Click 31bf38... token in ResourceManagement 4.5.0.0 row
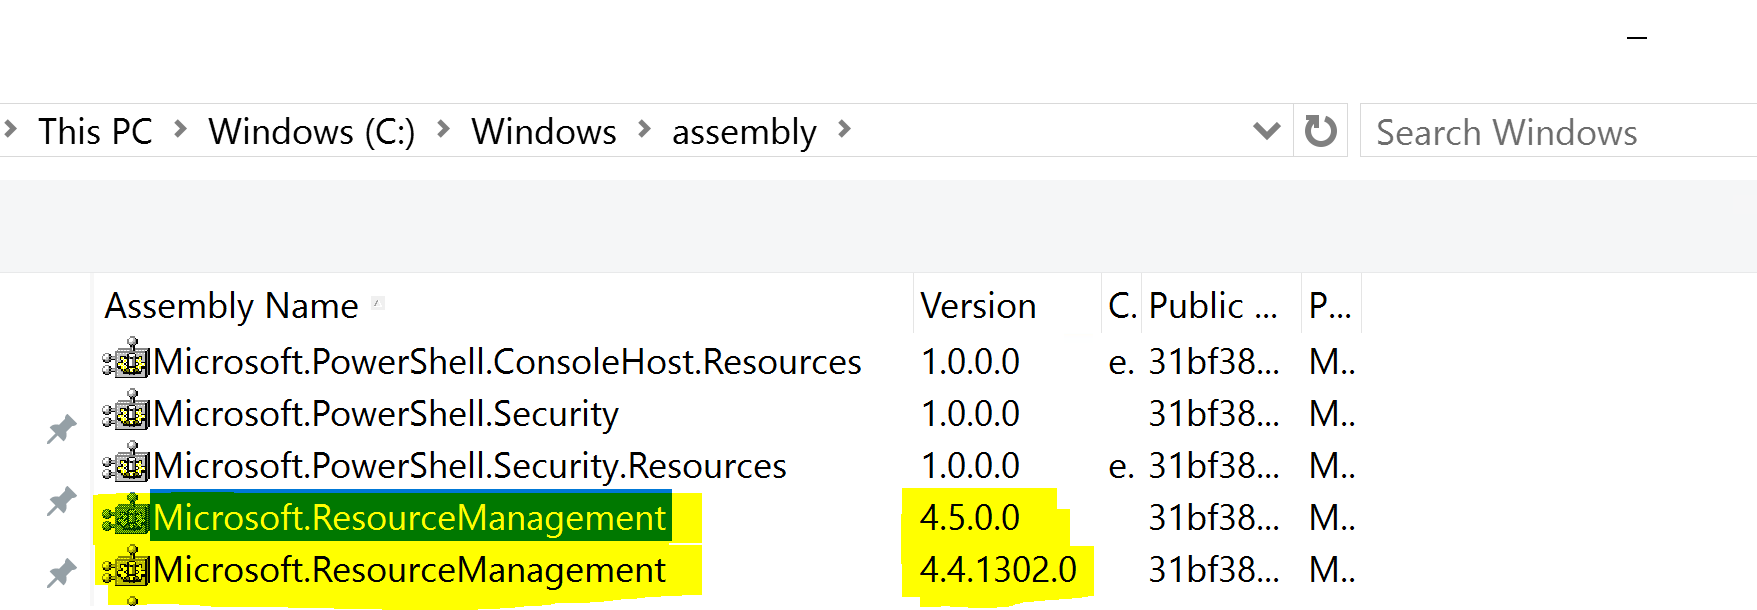 (1214, 518)
